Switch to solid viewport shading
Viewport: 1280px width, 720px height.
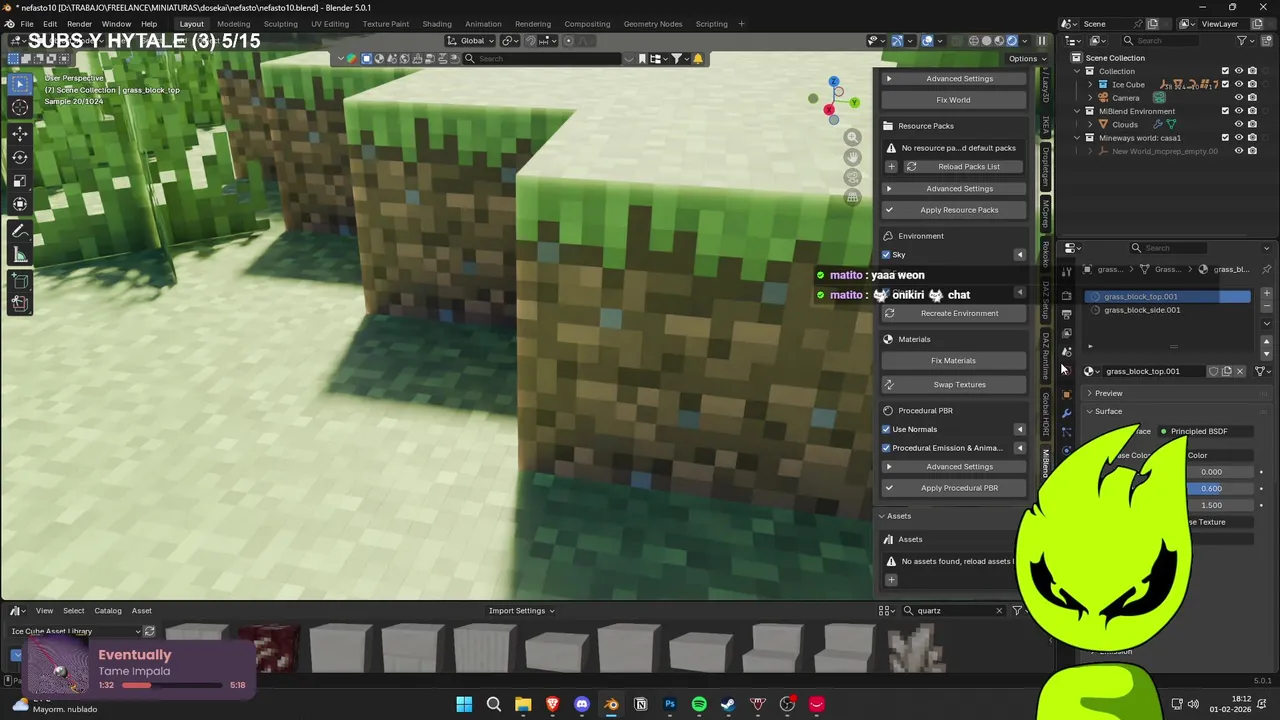click(x=986, y=41)
